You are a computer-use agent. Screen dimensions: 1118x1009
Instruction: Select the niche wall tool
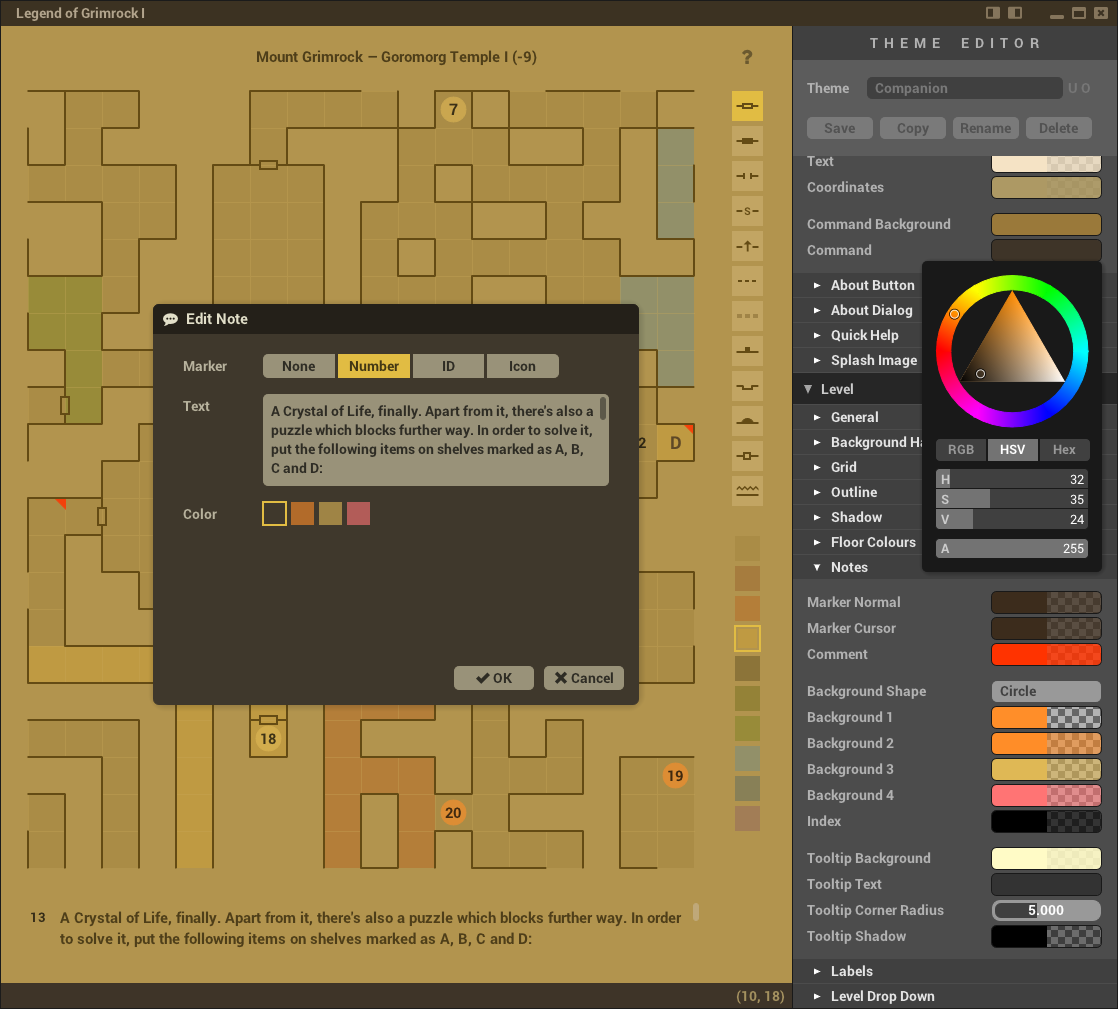pos(747,386)
